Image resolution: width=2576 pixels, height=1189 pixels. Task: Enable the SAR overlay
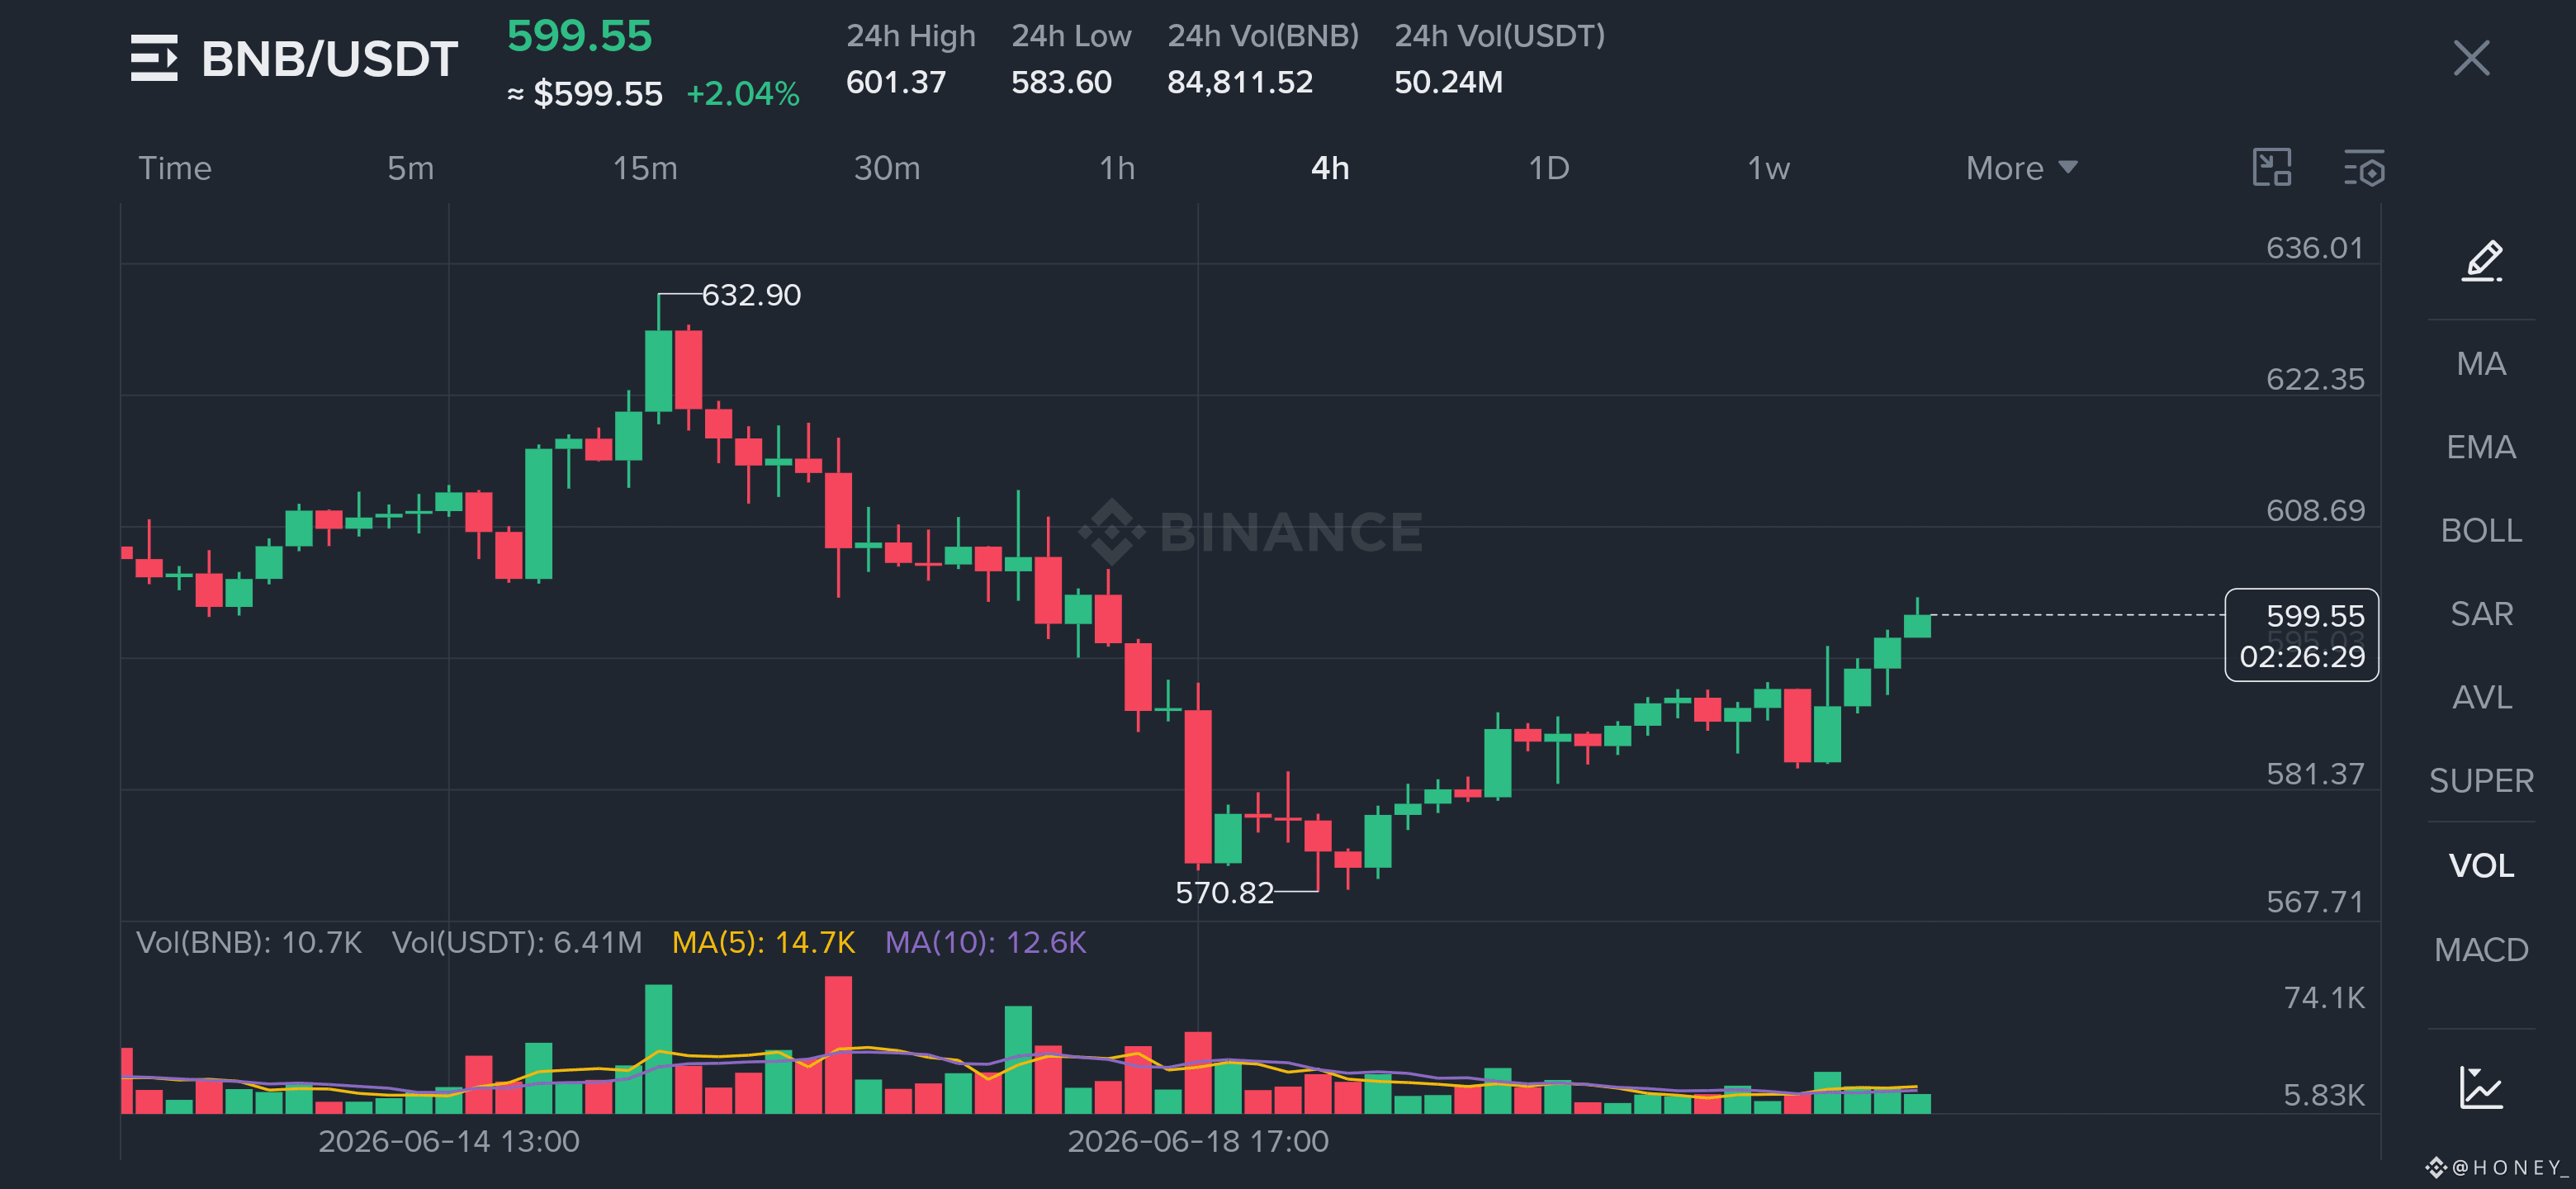click(x=2481, y=614)
